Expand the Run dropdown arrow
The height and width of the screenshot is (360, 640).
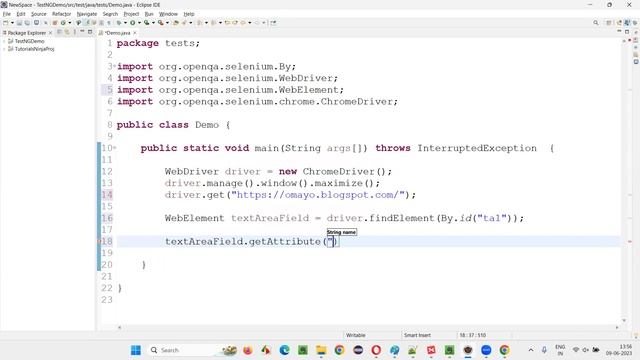tap(139, 23)
